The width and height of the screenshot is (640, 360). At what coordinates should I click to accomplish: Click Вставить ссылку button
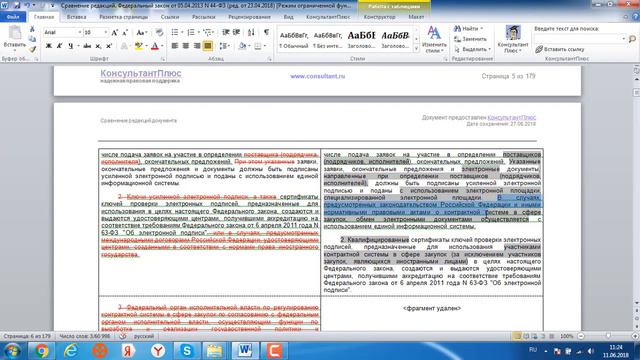[x=560, y=49]
